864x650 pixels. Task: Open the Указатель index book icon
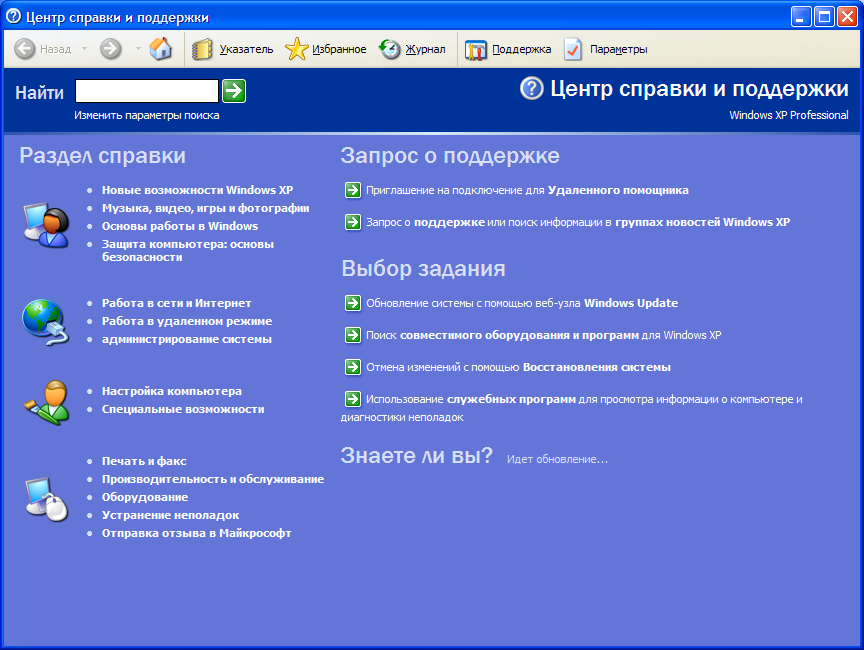[202, 49]
